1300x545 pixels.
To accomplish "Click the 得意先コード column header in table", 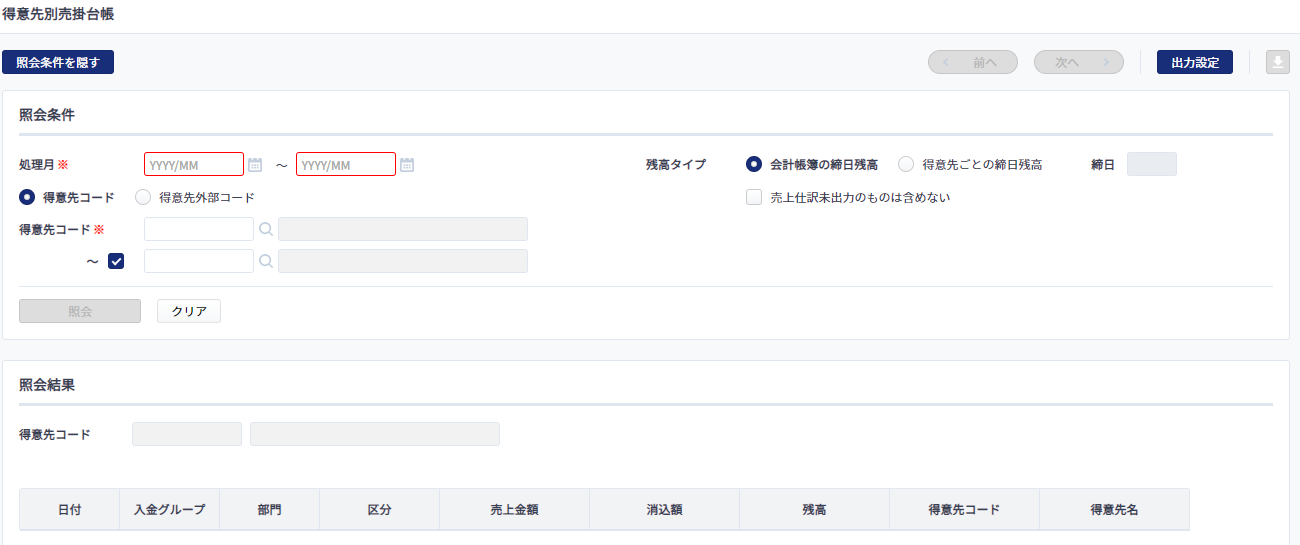I will point(964,509).
